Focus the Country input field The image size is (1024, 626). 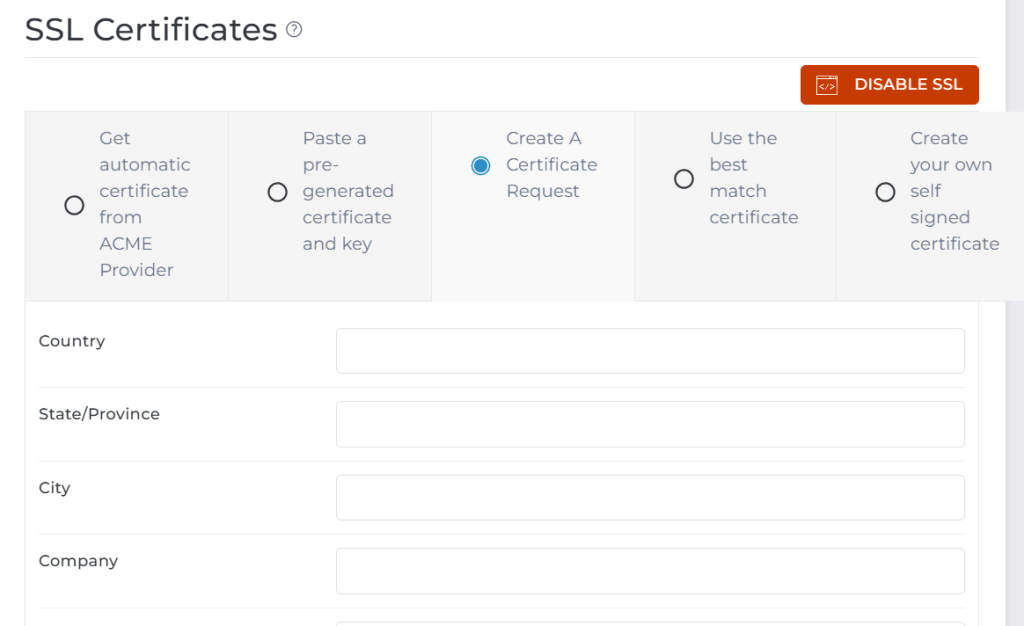point(650,351)
